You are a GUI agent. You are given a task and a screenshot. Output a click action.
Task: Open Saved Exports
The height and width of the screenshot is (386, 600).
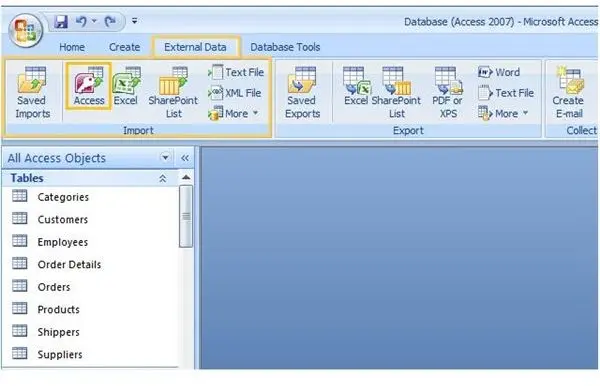tap(302, 93)
